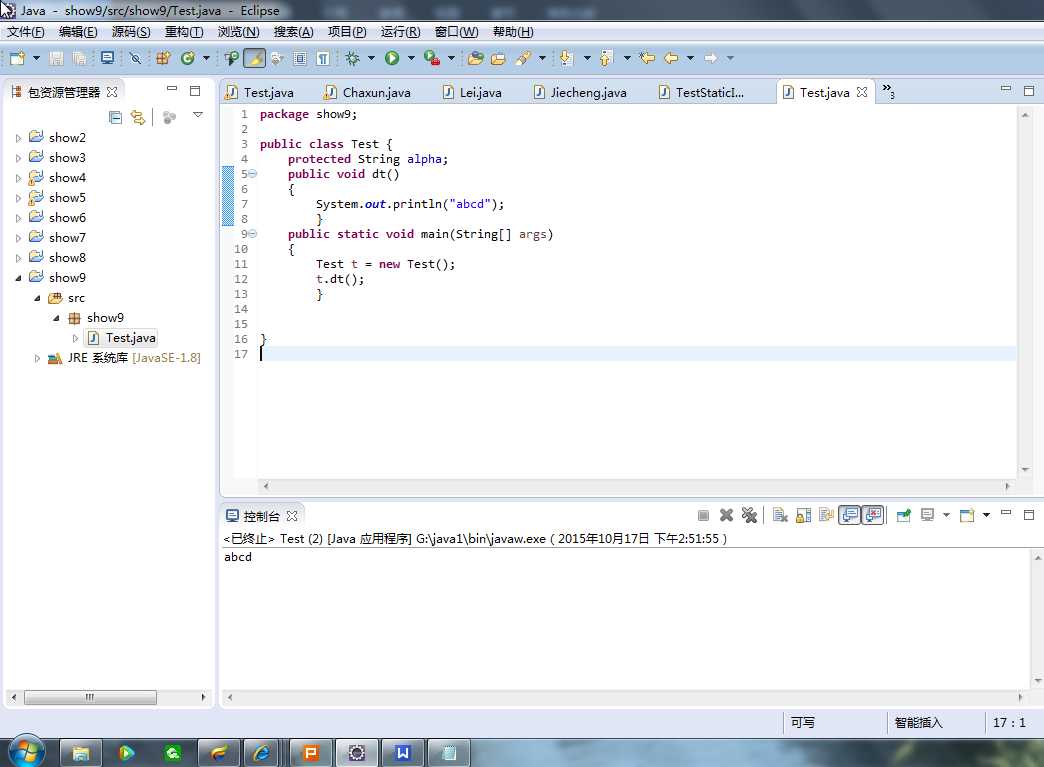Show hidden editor tabs list
Screen dimensions: 1044x767
pos(888,90)
